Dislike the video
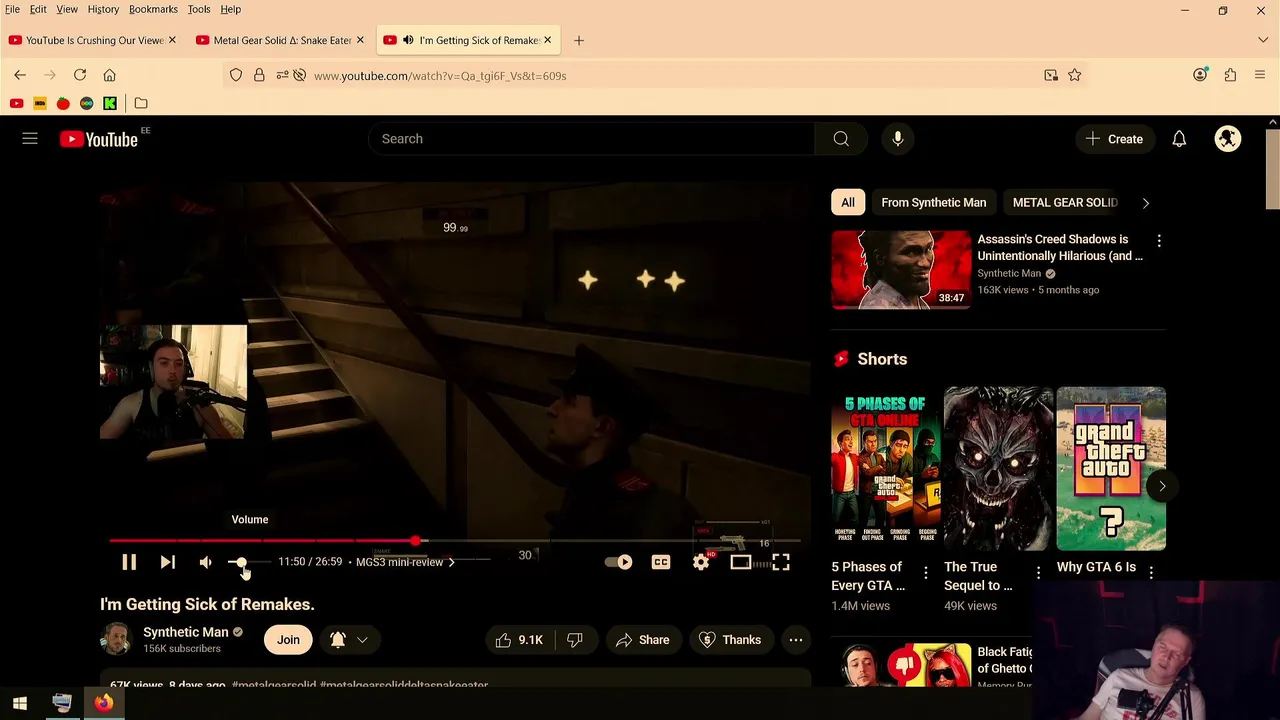1280x720 pixels. coord(575,640)
